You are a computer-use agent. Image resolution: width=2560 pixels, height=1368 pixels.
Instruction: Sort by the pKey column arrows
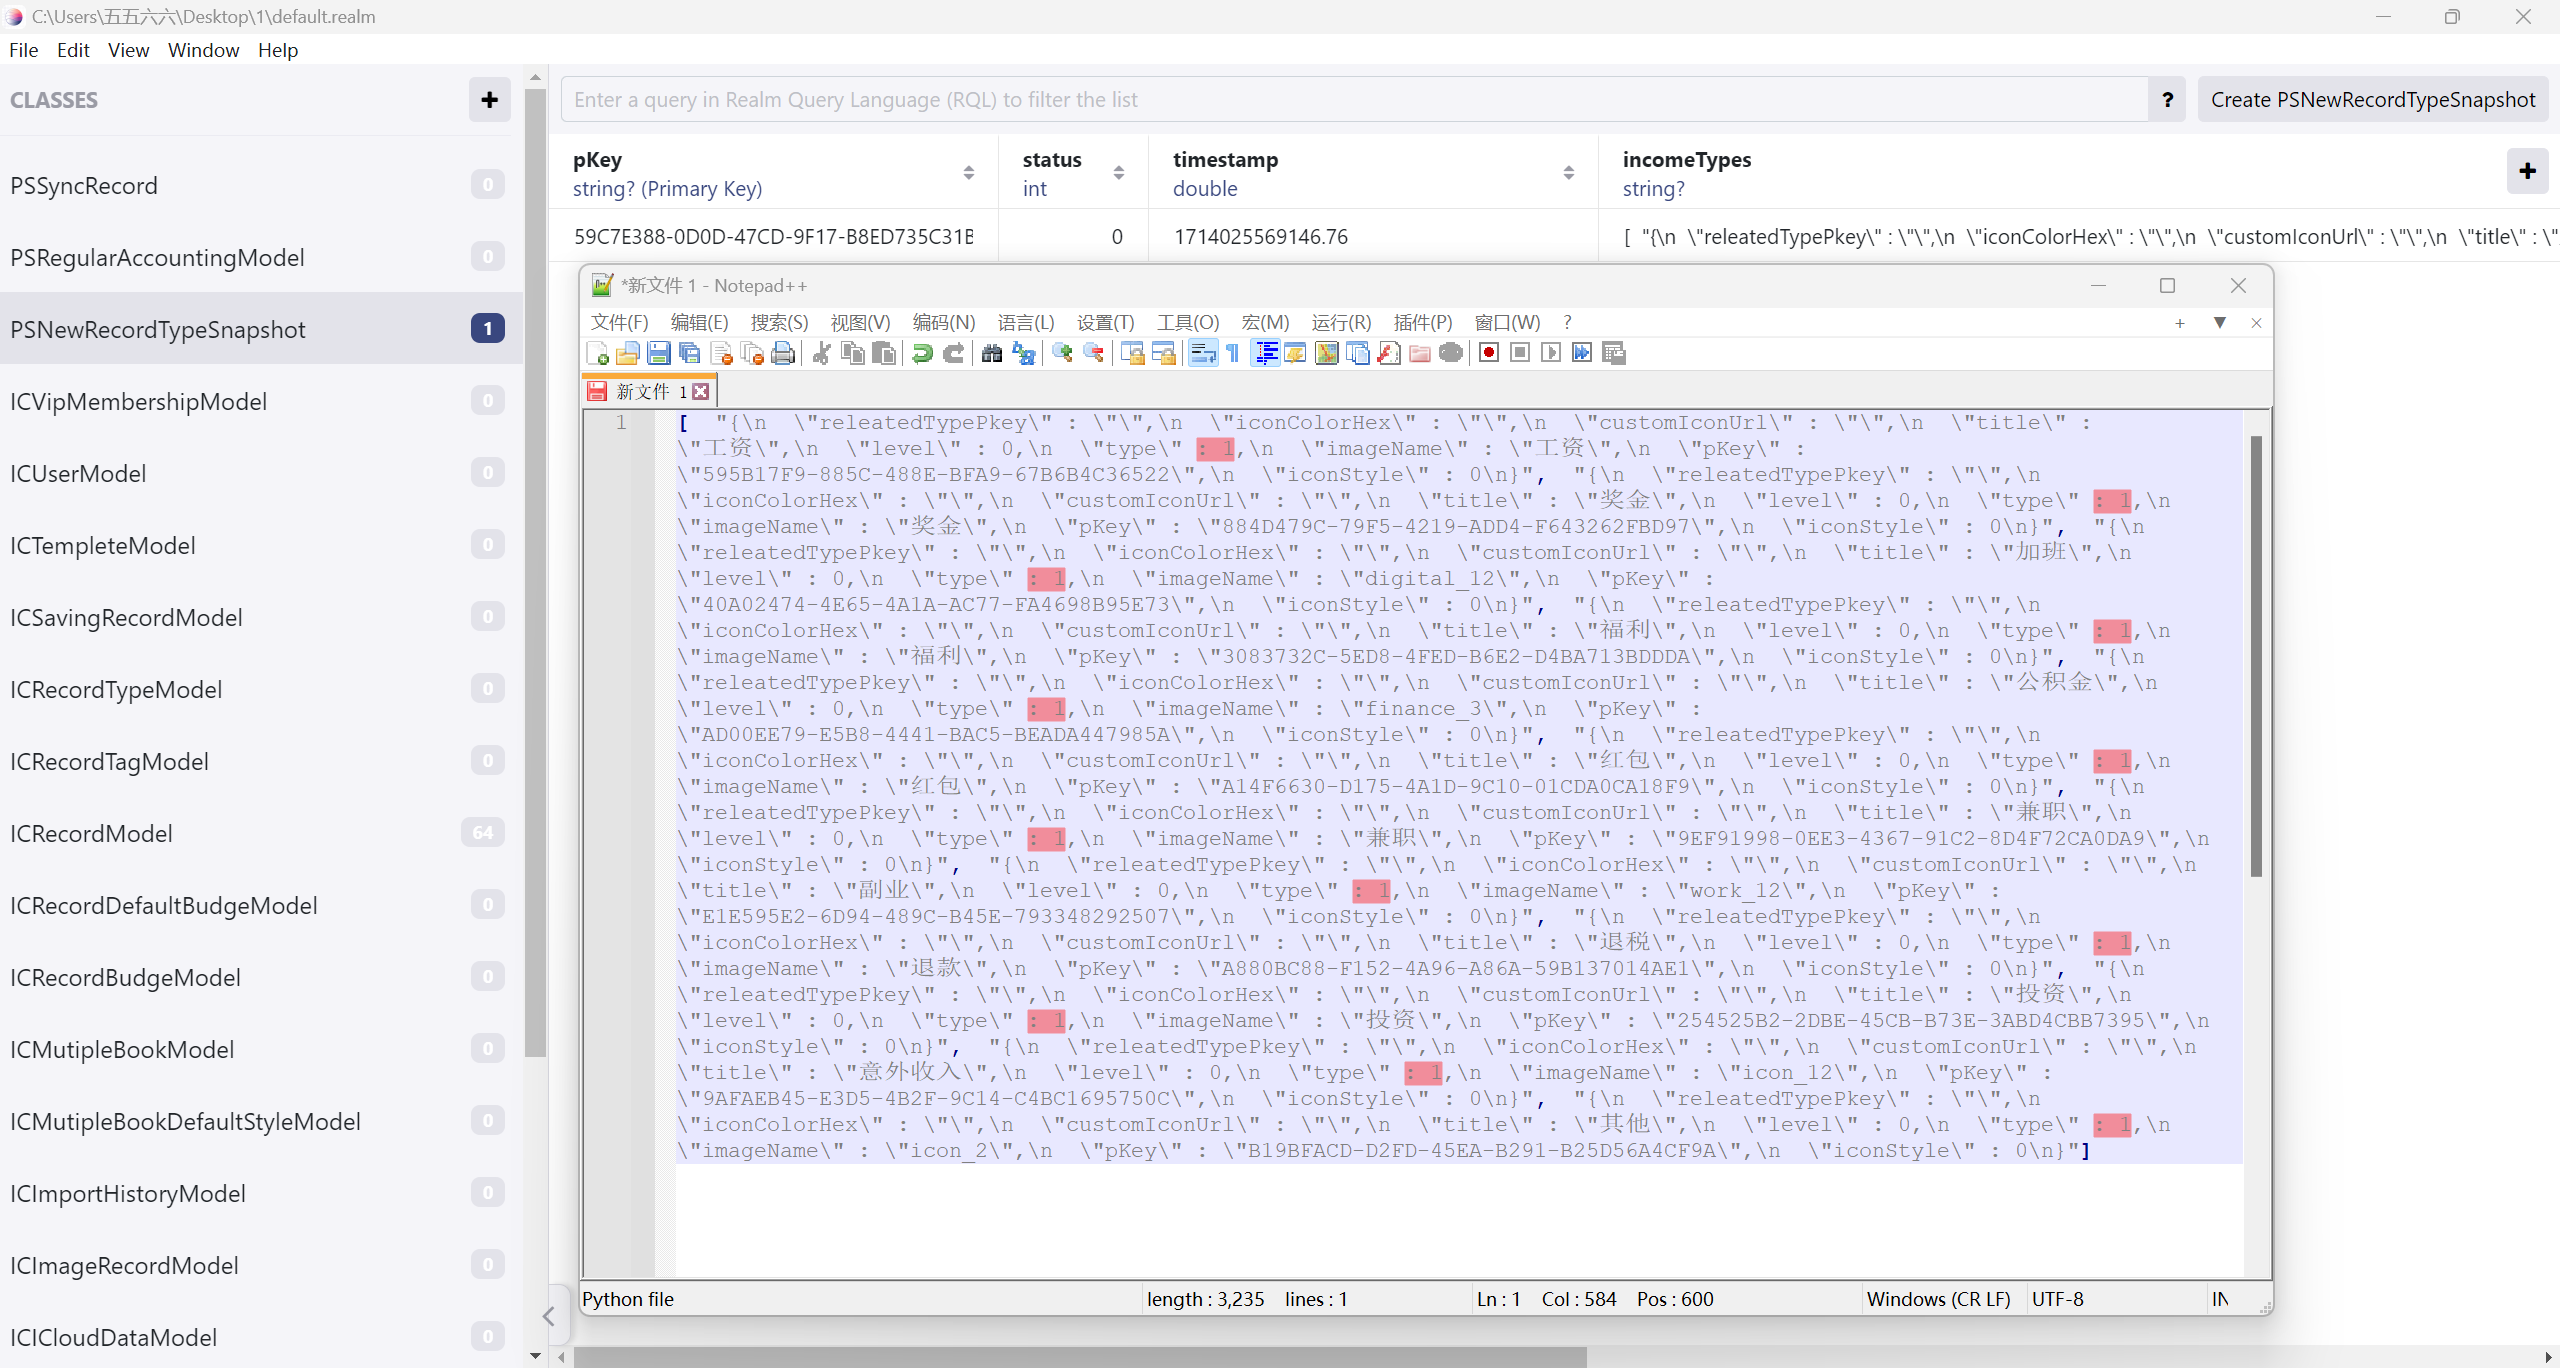point(968,173)
